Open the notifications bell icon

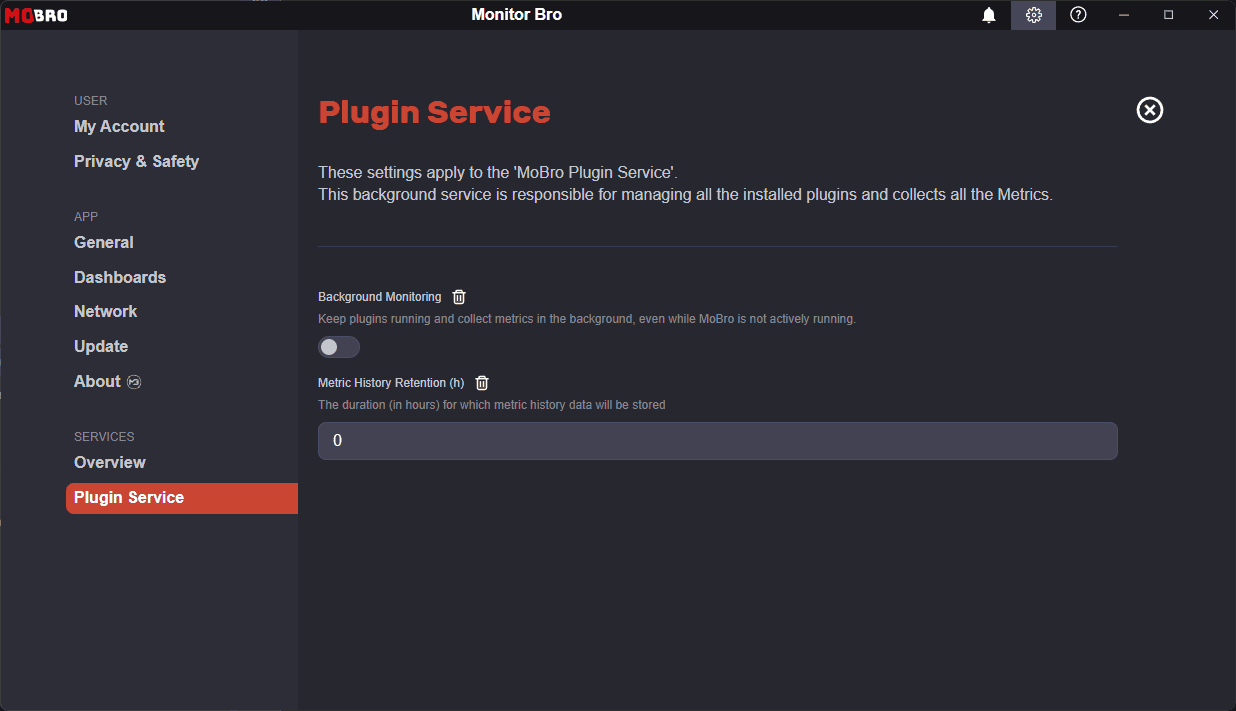pyautogui.click(x=989, y=15)
